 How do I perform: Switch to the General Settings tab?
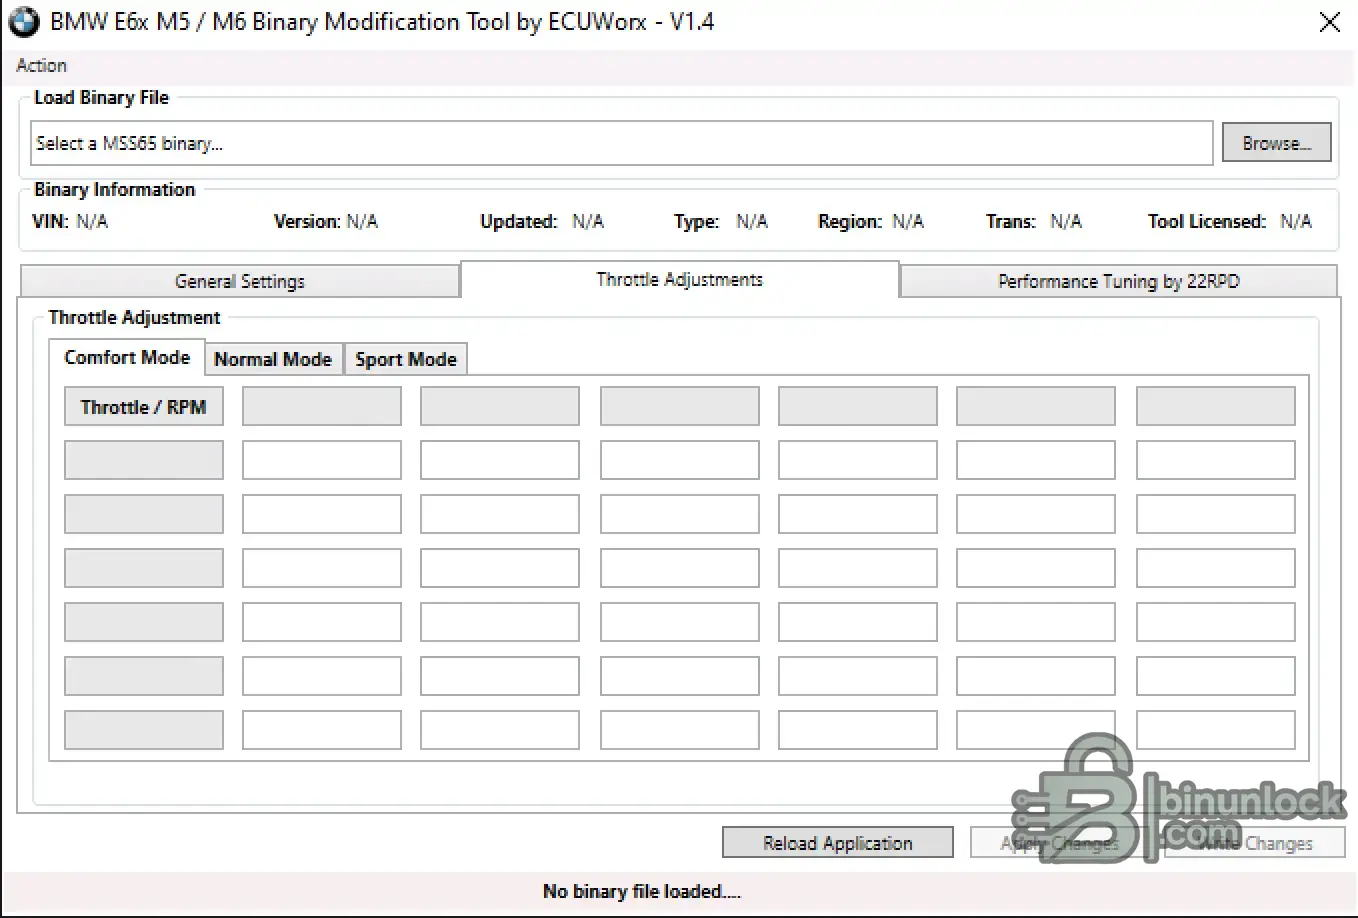pos(240,281)
